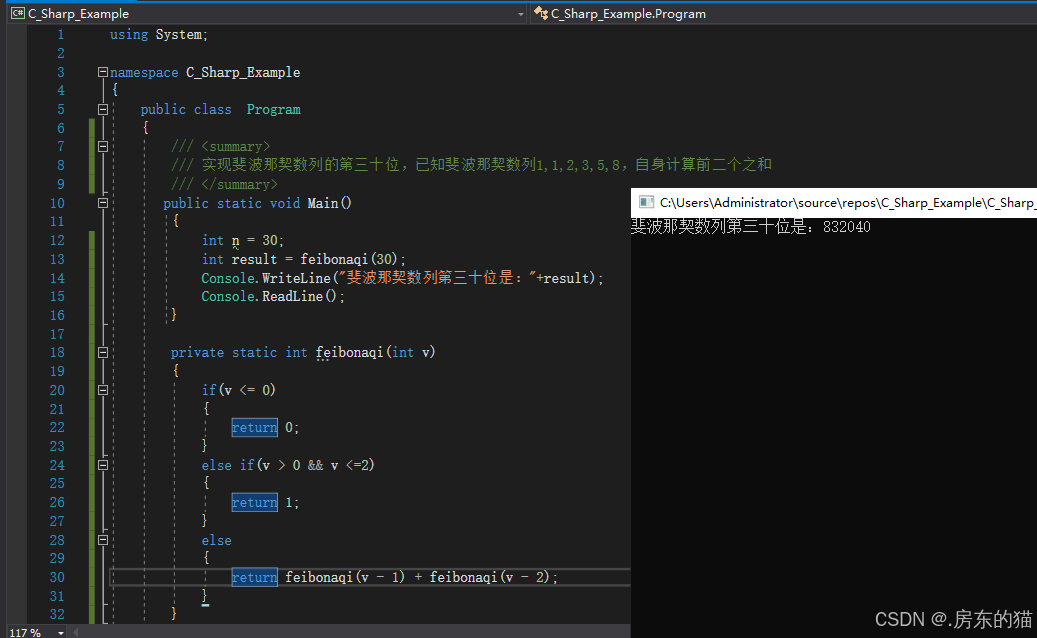
Task: Collapse the summary comment block
Action: [x=103, y=146]
